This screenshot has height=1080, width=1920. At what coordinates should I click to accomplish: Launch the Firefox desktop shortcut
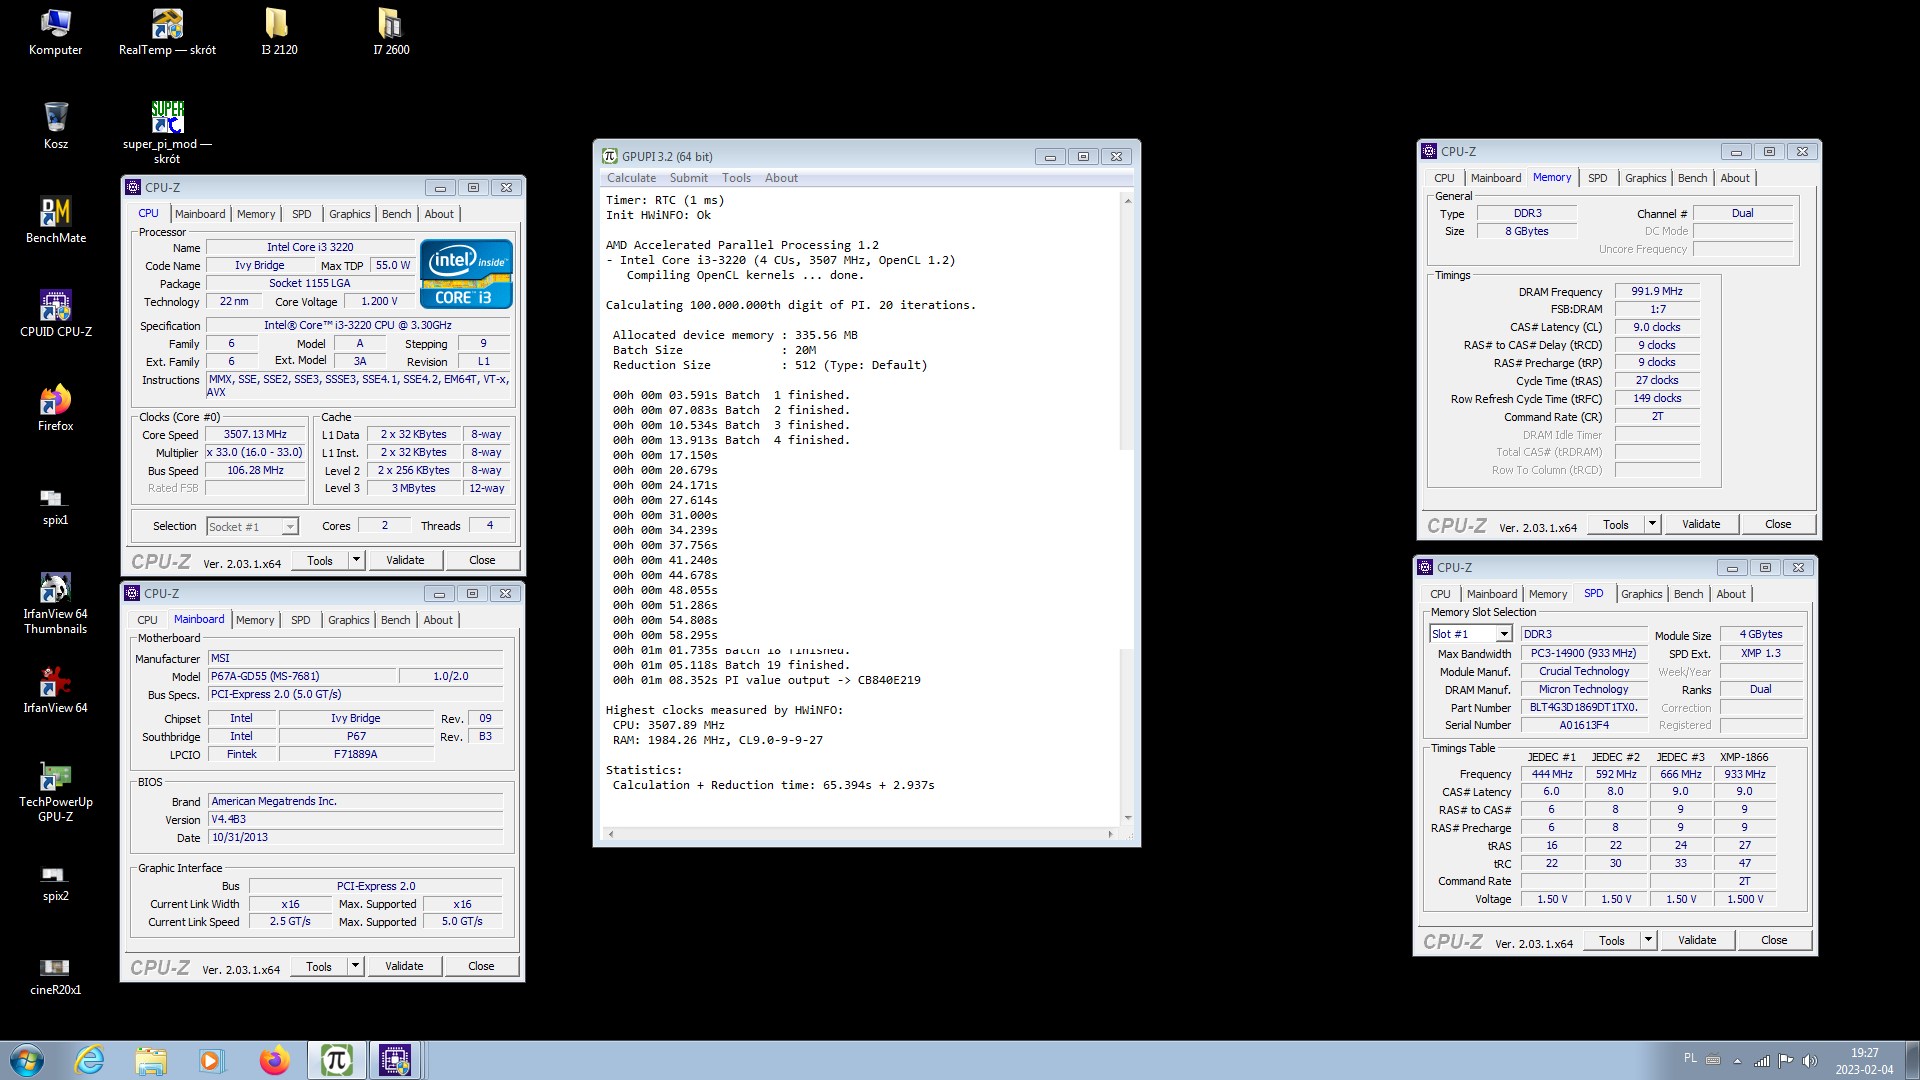(56, 408)
